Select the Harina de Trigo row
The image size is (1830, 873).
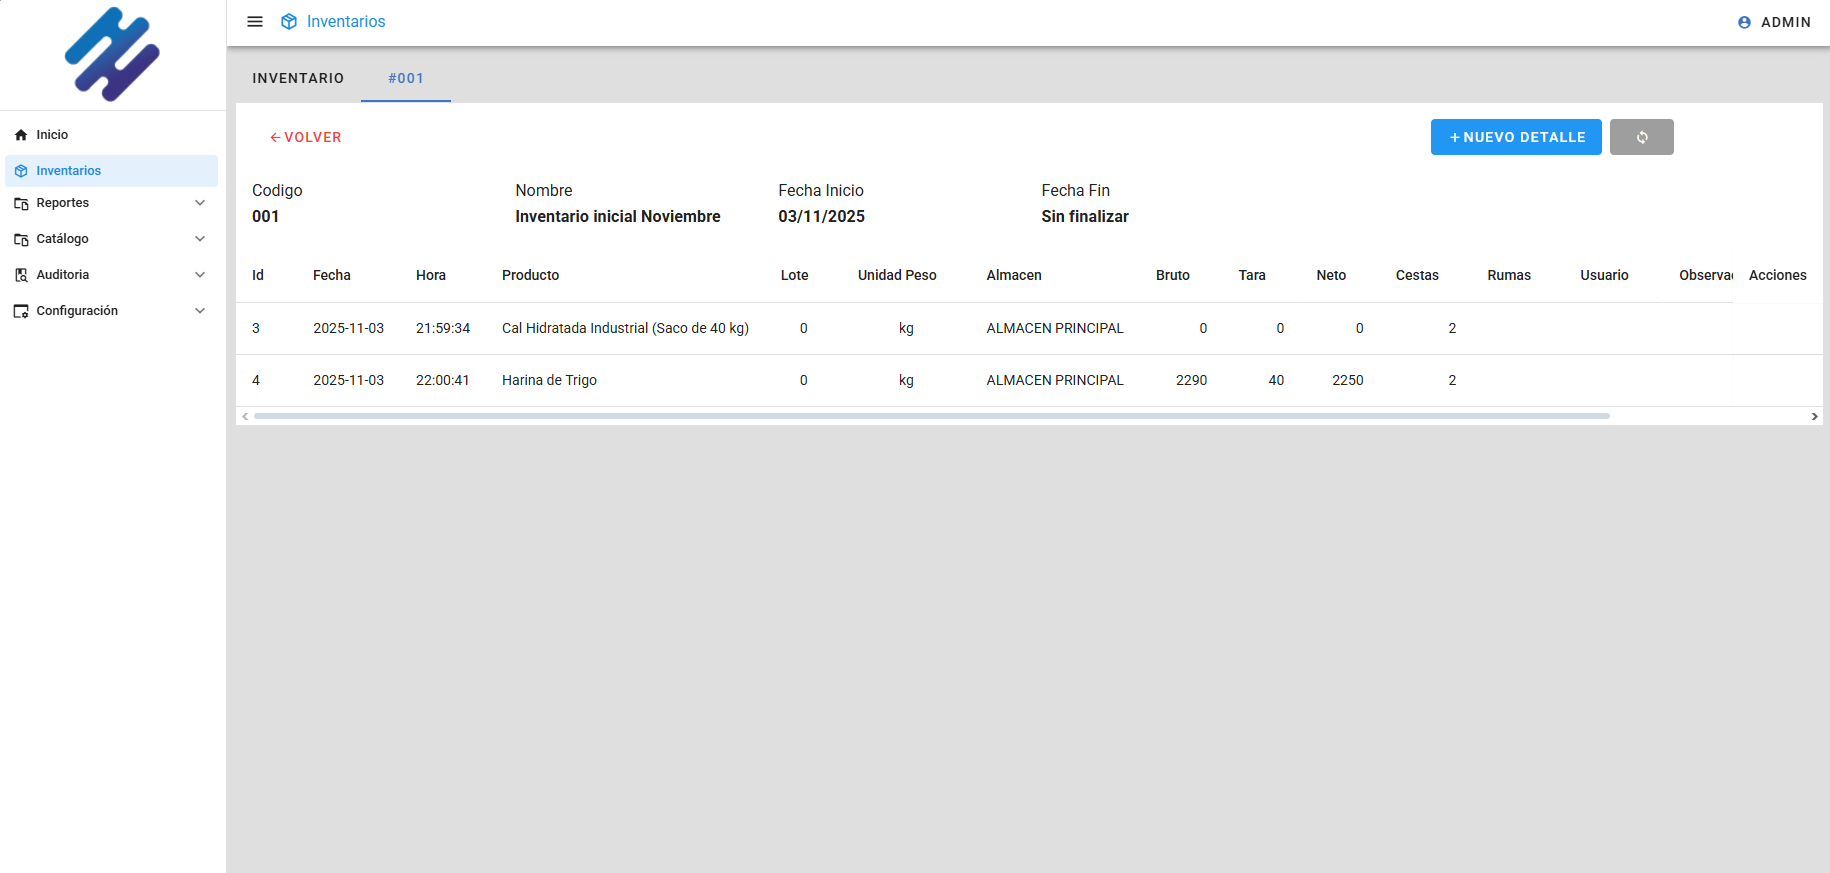click(x=549, y=380)
